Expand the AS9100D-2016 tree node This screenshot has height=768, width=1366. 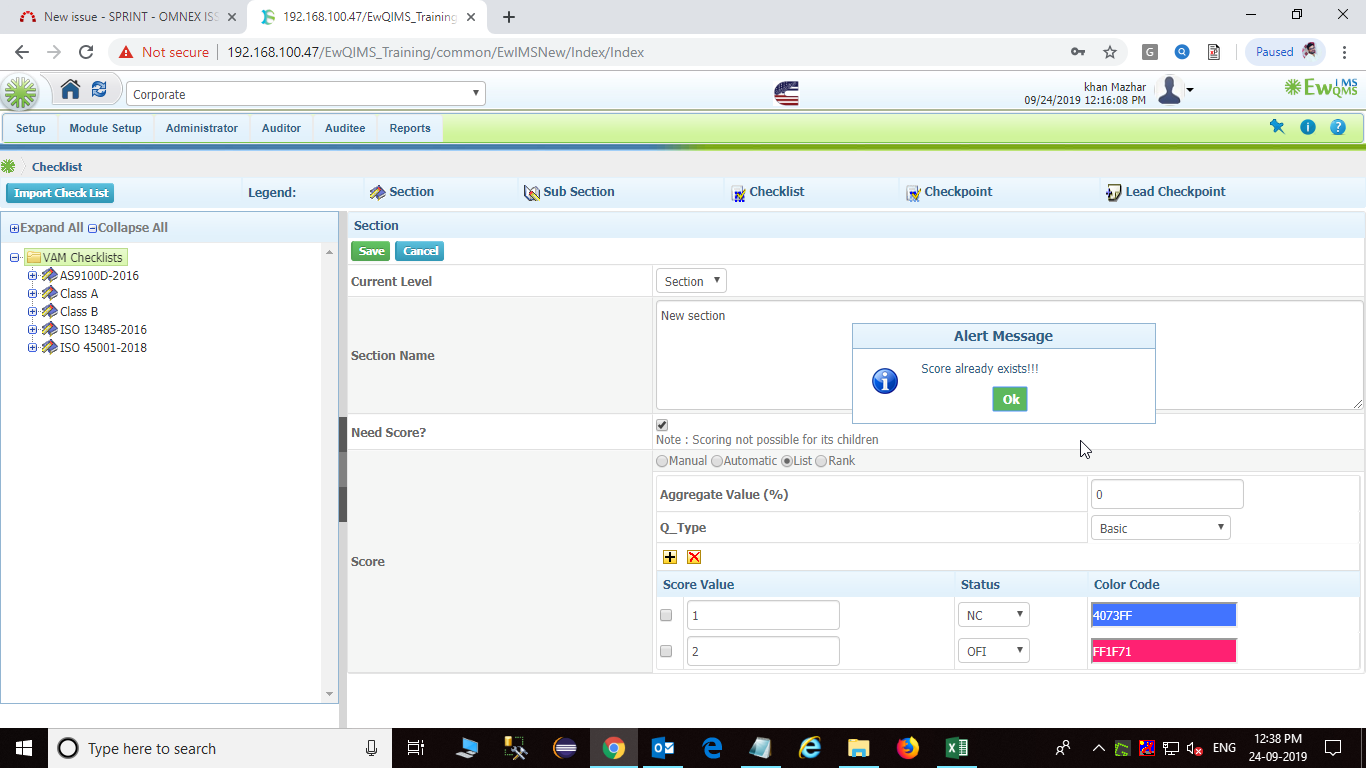(x=32, y=276)
